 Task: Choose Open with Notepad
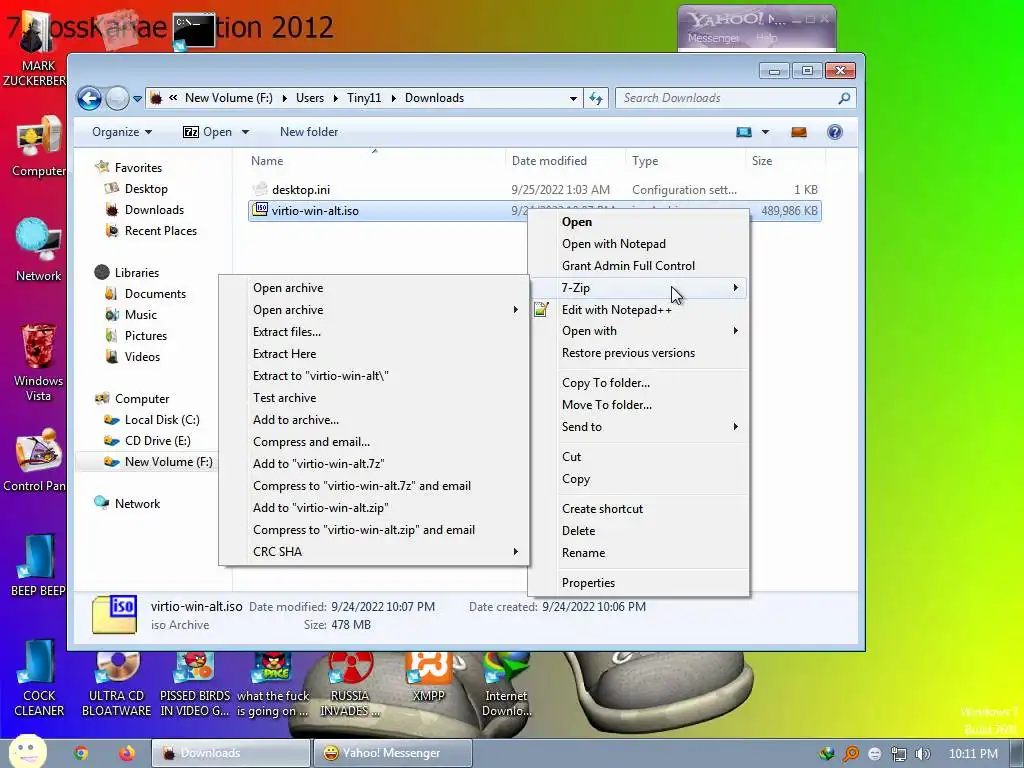click(638, 244)
